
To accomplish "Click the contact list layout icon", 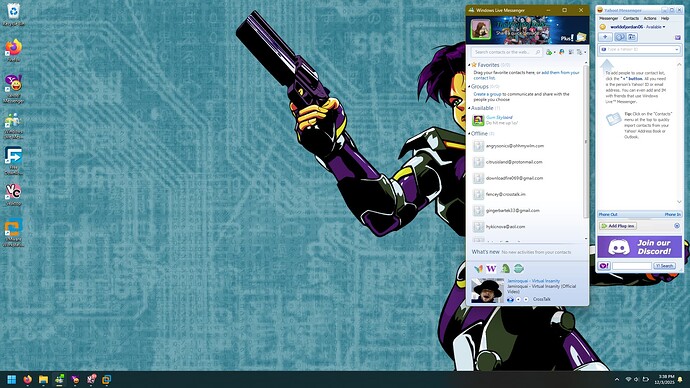I will 571,52.
